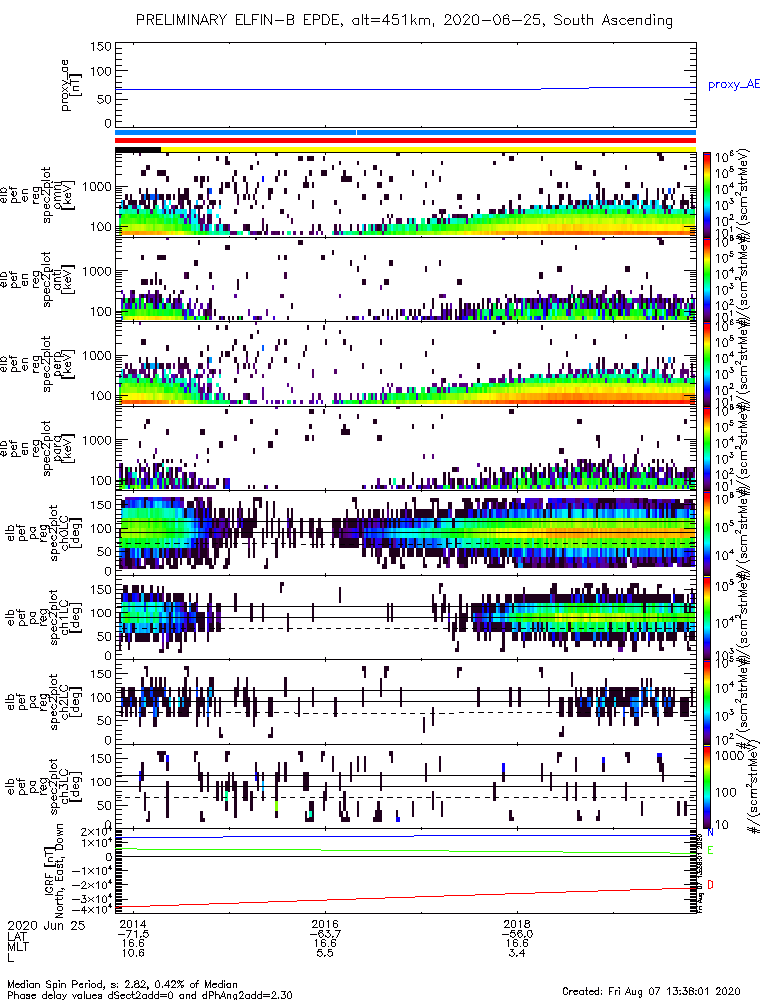
Task: Click the color scale bar of the perp panel
Action: (706, 363)
